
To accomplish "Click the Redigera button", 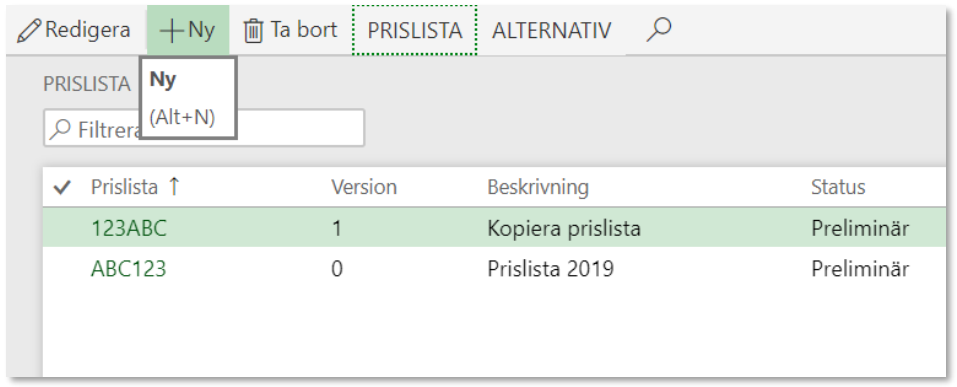I will (74, 31).
